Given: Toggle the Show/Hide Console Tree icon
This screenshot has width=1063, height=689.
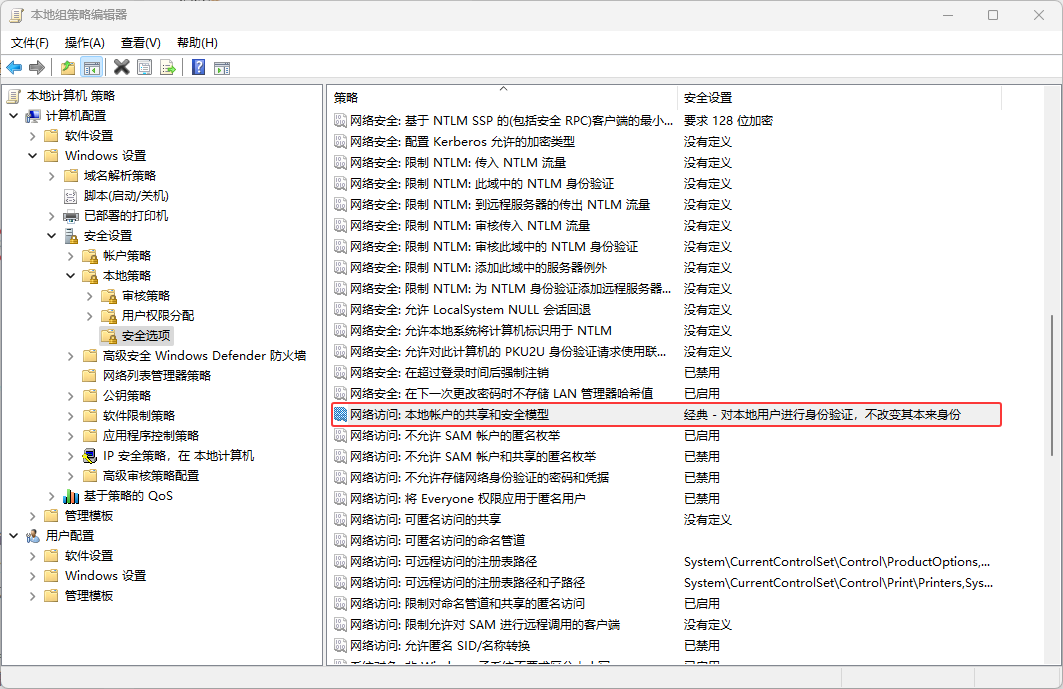Looking at the screenshot, I should tap(92, 67).
